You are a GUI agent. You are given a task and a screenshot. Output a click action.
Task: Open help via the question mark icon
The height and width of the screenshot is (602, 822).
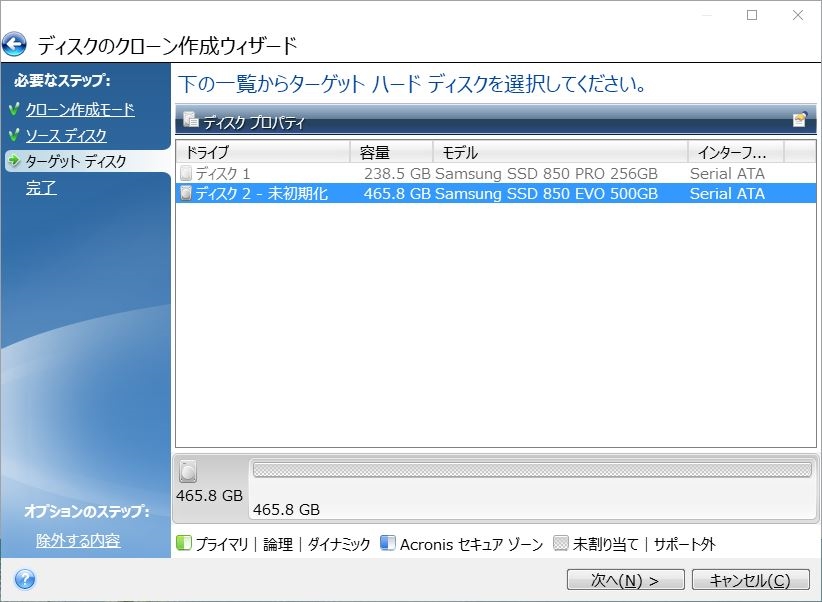click(25, 579)
